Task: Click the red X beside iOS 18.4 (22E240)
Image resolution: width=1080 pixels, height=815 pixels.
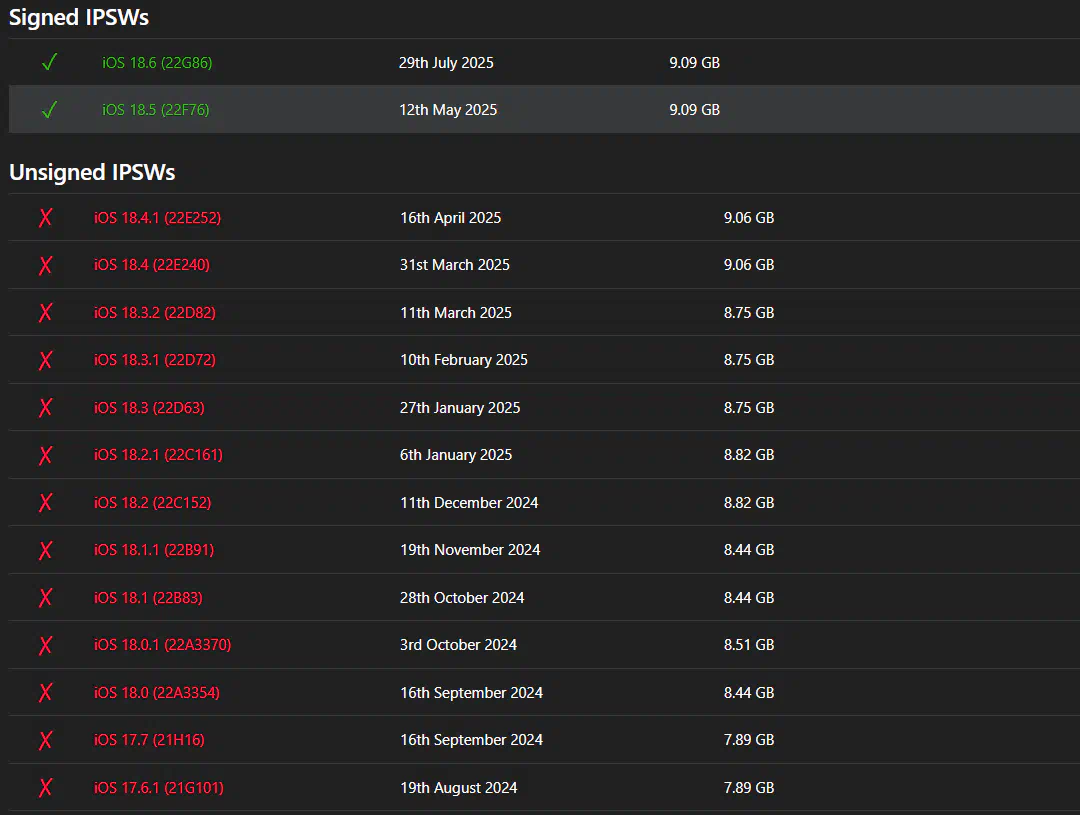Action: click(x=45, y=265)
